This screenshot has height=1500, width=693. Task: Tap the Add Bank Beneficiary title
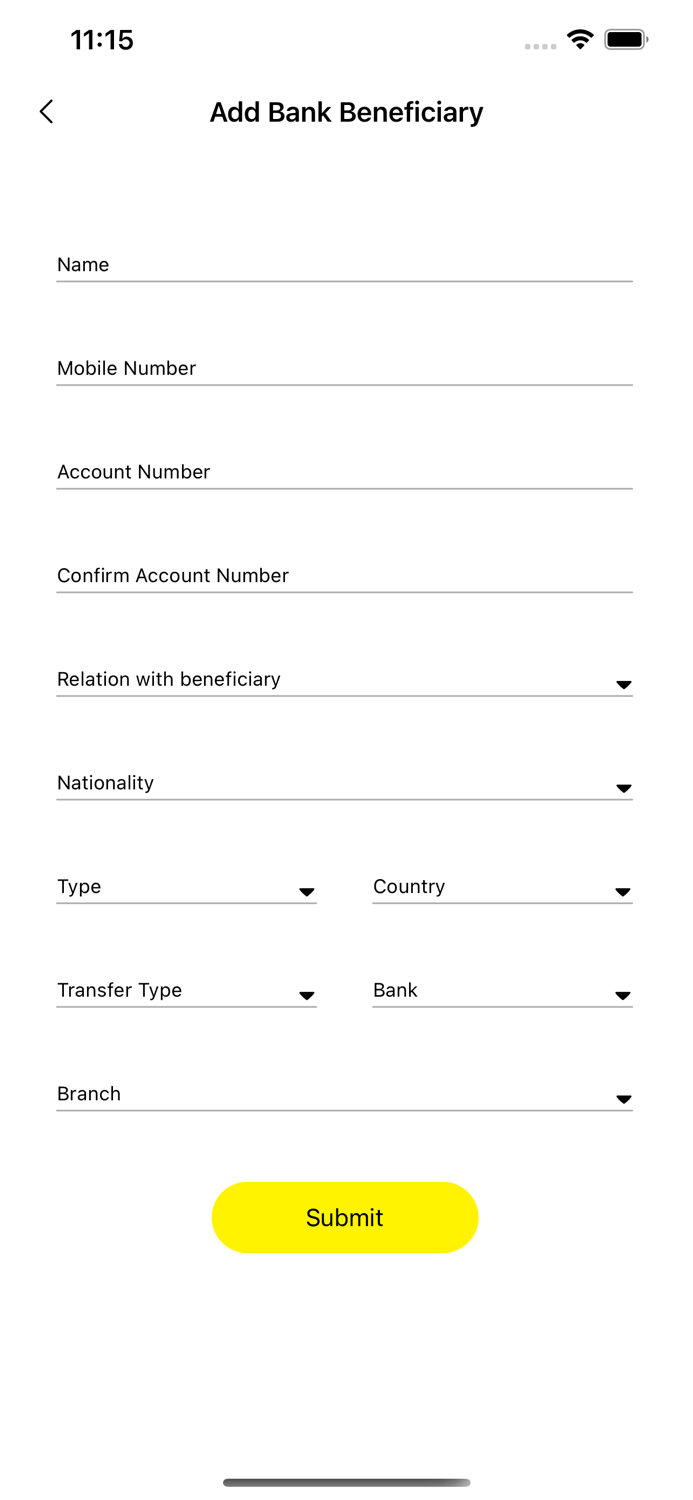(x=346, y=112)
